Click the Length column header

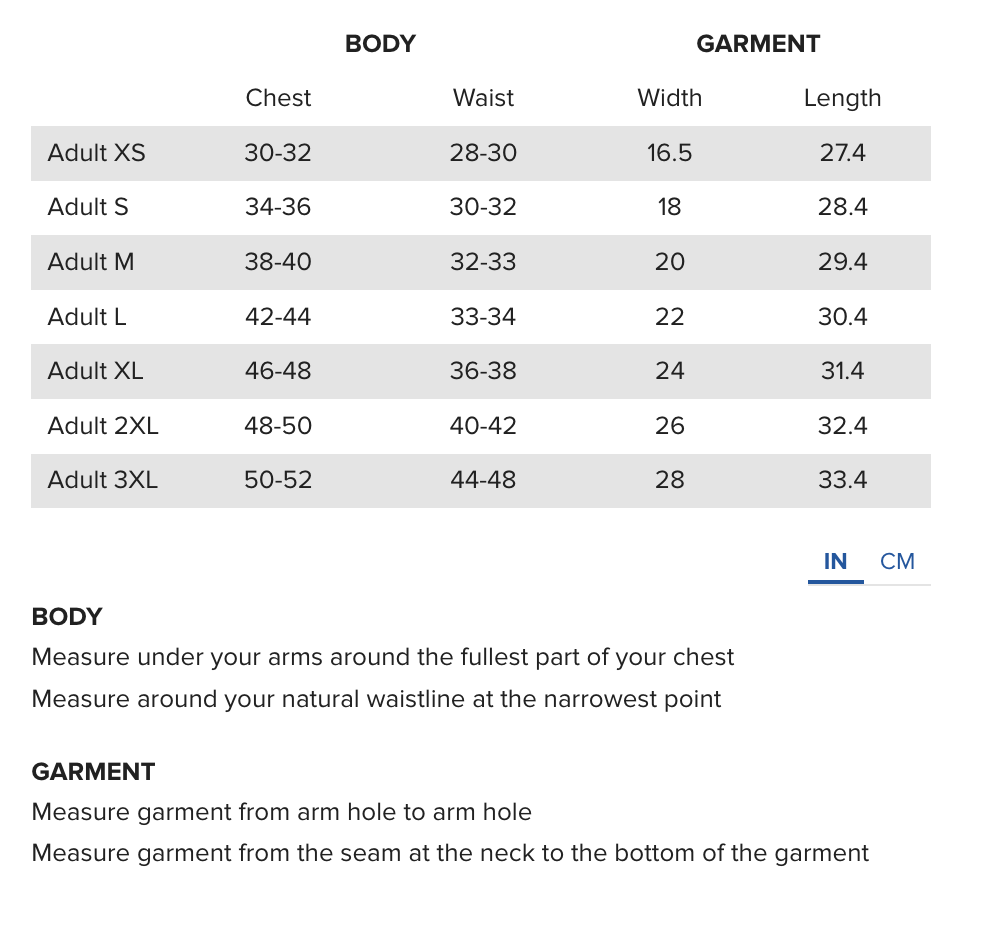(x=842, y=98)
